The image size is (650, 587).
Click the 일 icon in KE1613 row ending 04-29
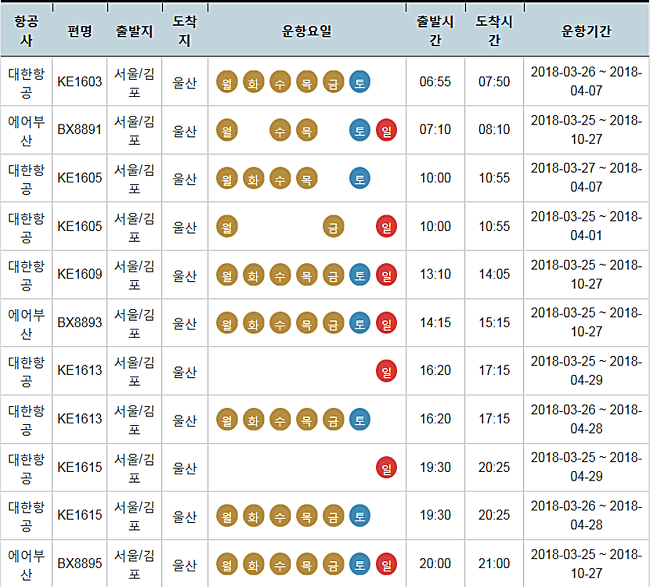click(x=386, y=371)
